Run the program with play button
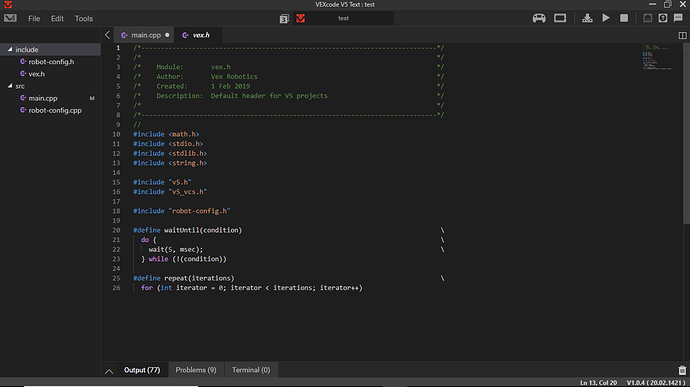Viewport: 690px width, 387px height. (x=606, y=18)
